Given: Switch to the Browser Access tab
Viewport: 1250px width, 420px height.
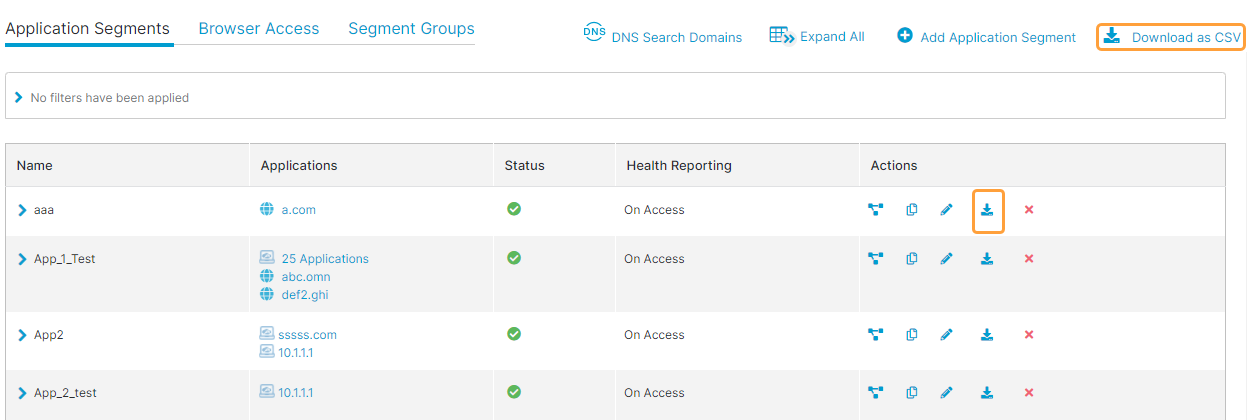Looking at the screenshot, I should point(258,29).
